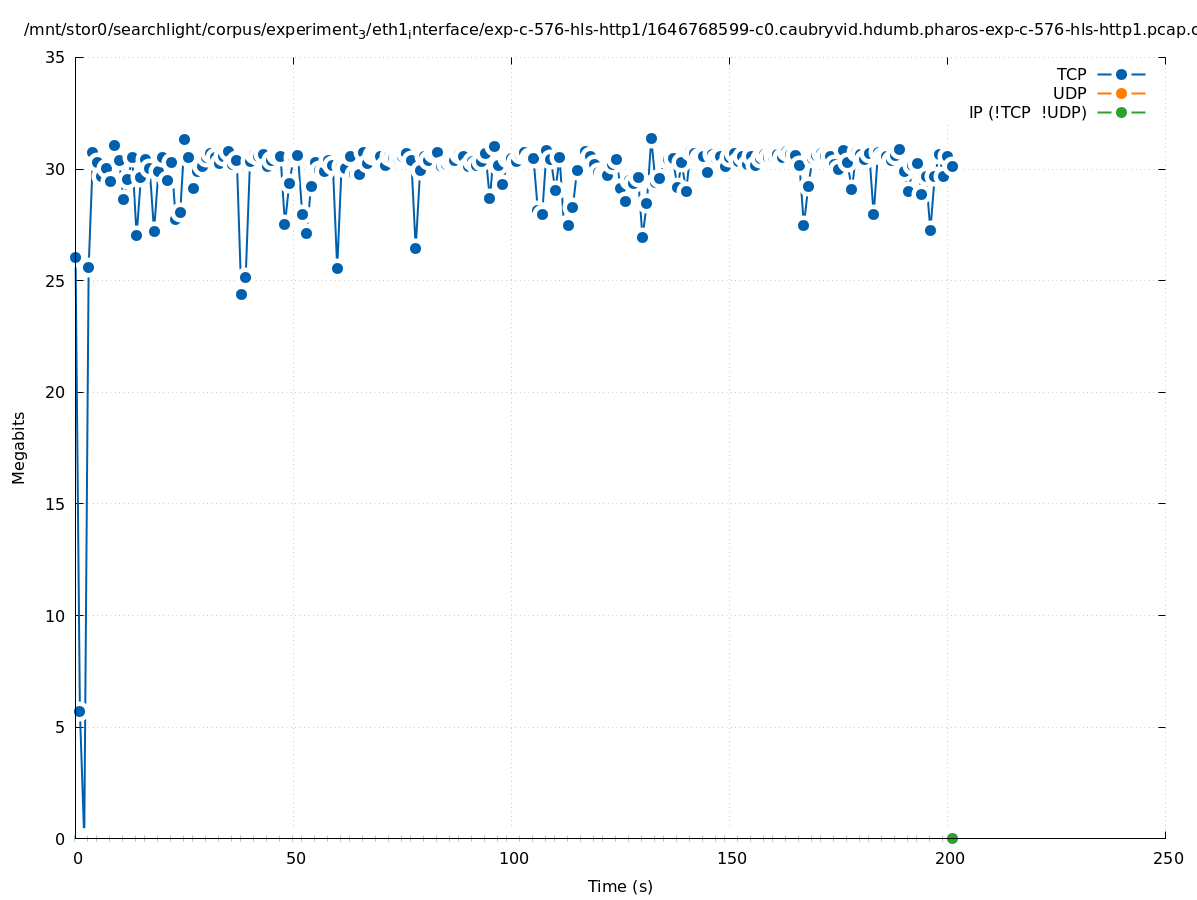Select the TCP legend label

point(1071,75)
